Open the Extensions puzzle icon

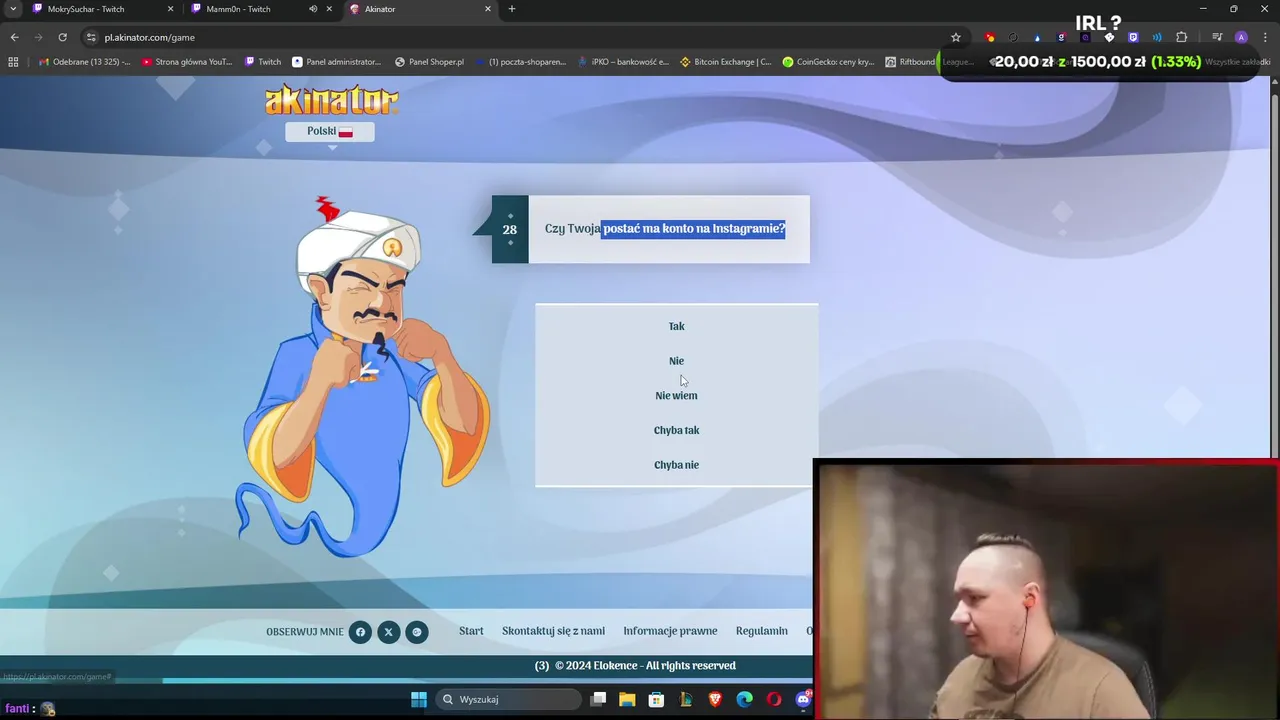(1182, 37)
